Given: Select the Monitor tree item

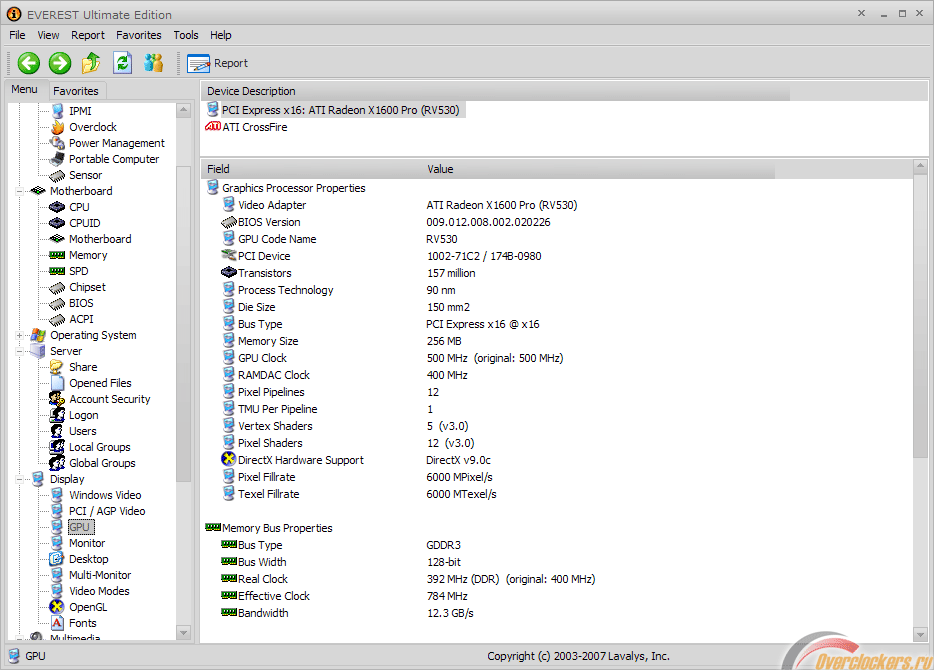Looking at the screenshot, I should [x=87, y=544].
